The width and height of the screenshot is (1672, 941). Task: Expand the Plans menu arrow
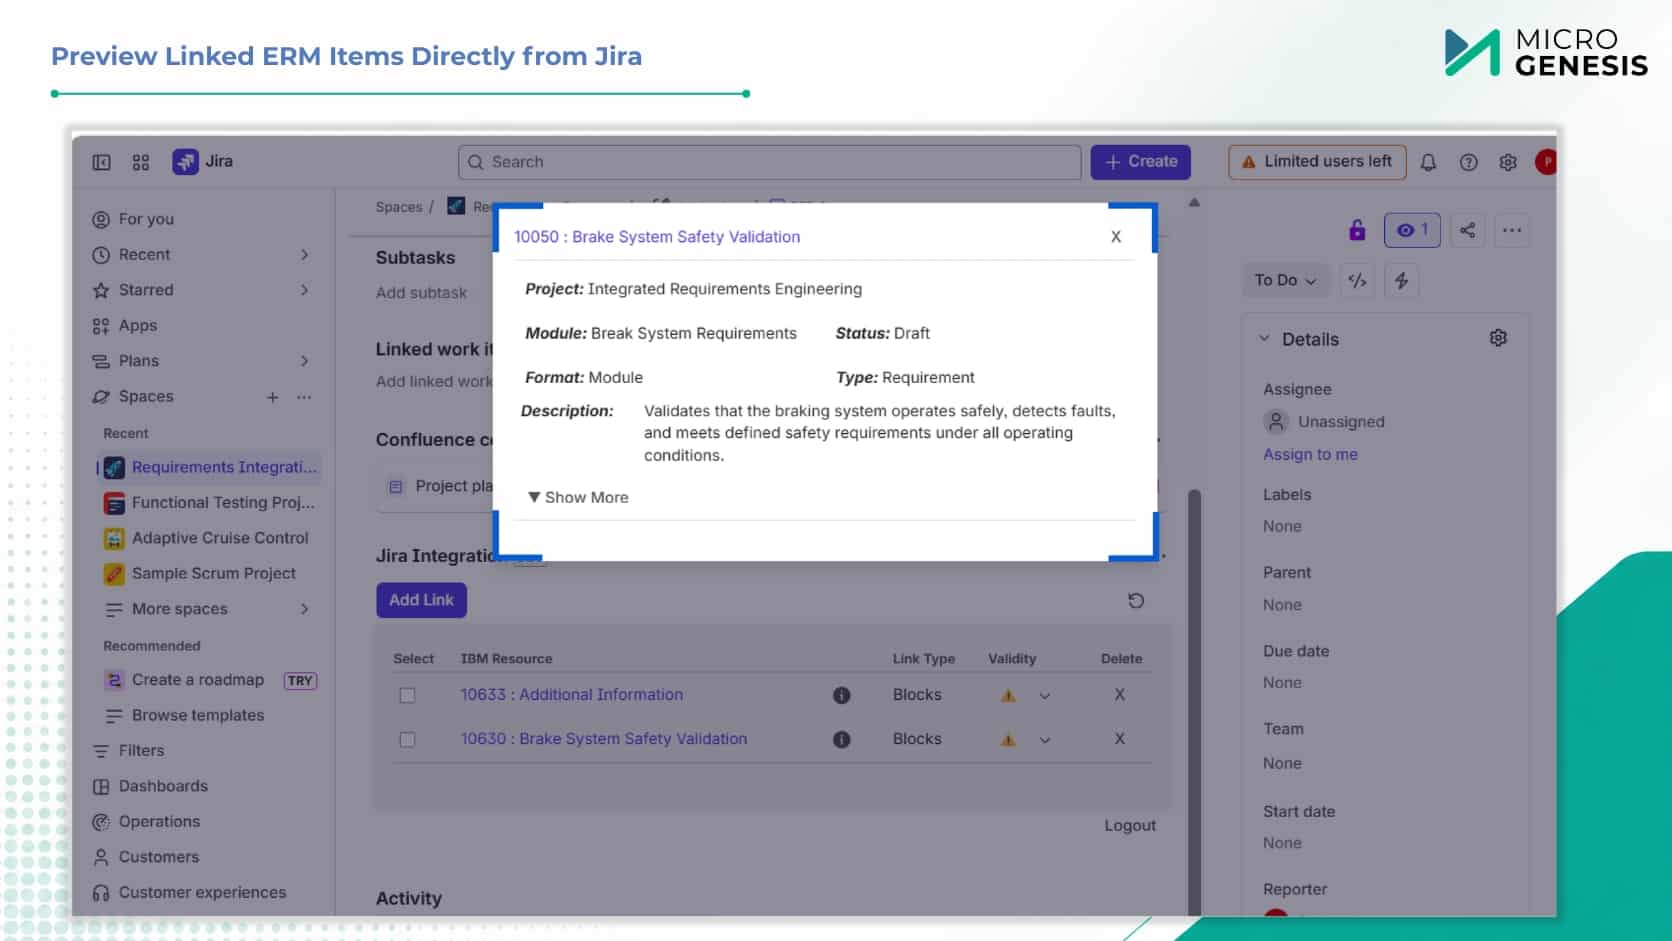tap(304, 361)
